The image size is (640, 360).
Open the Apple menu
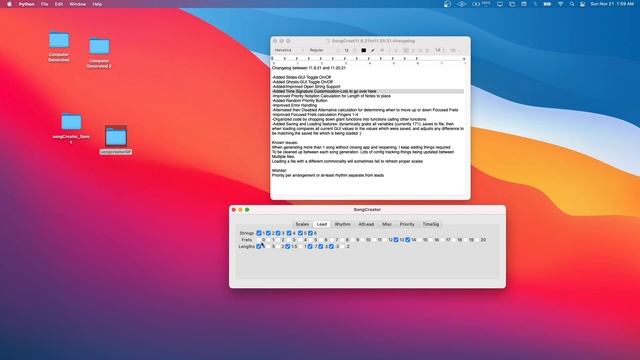pos(9,4)
